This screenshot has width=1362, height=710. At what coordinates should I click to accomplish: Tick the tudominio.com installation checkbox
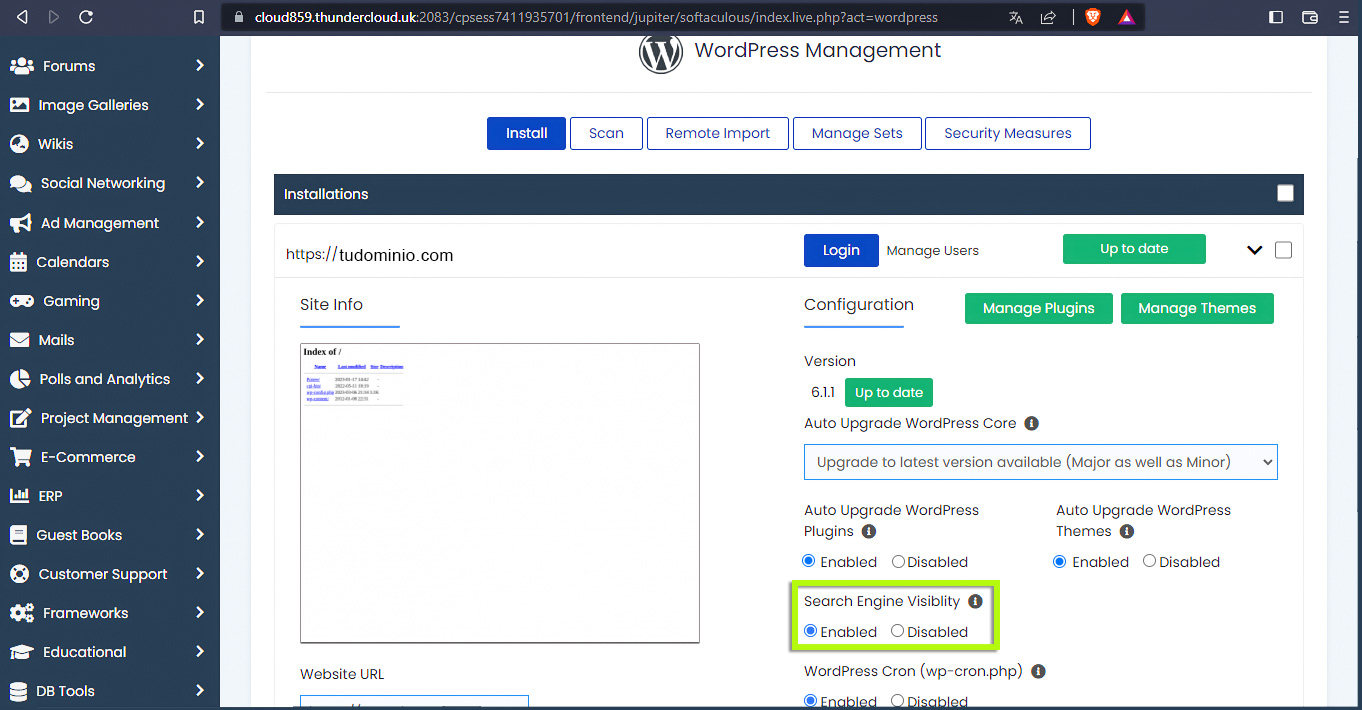pyautogui.click(x=1283, y=250)
